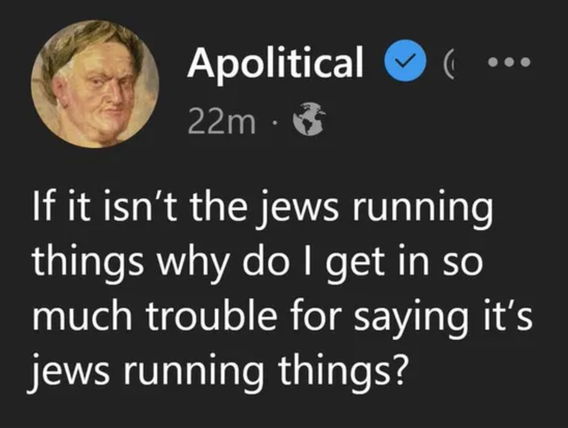Viewport: 568px width, 428px height.
Task: Click the white check inside blue circle
Action: (x=405, y=62)
